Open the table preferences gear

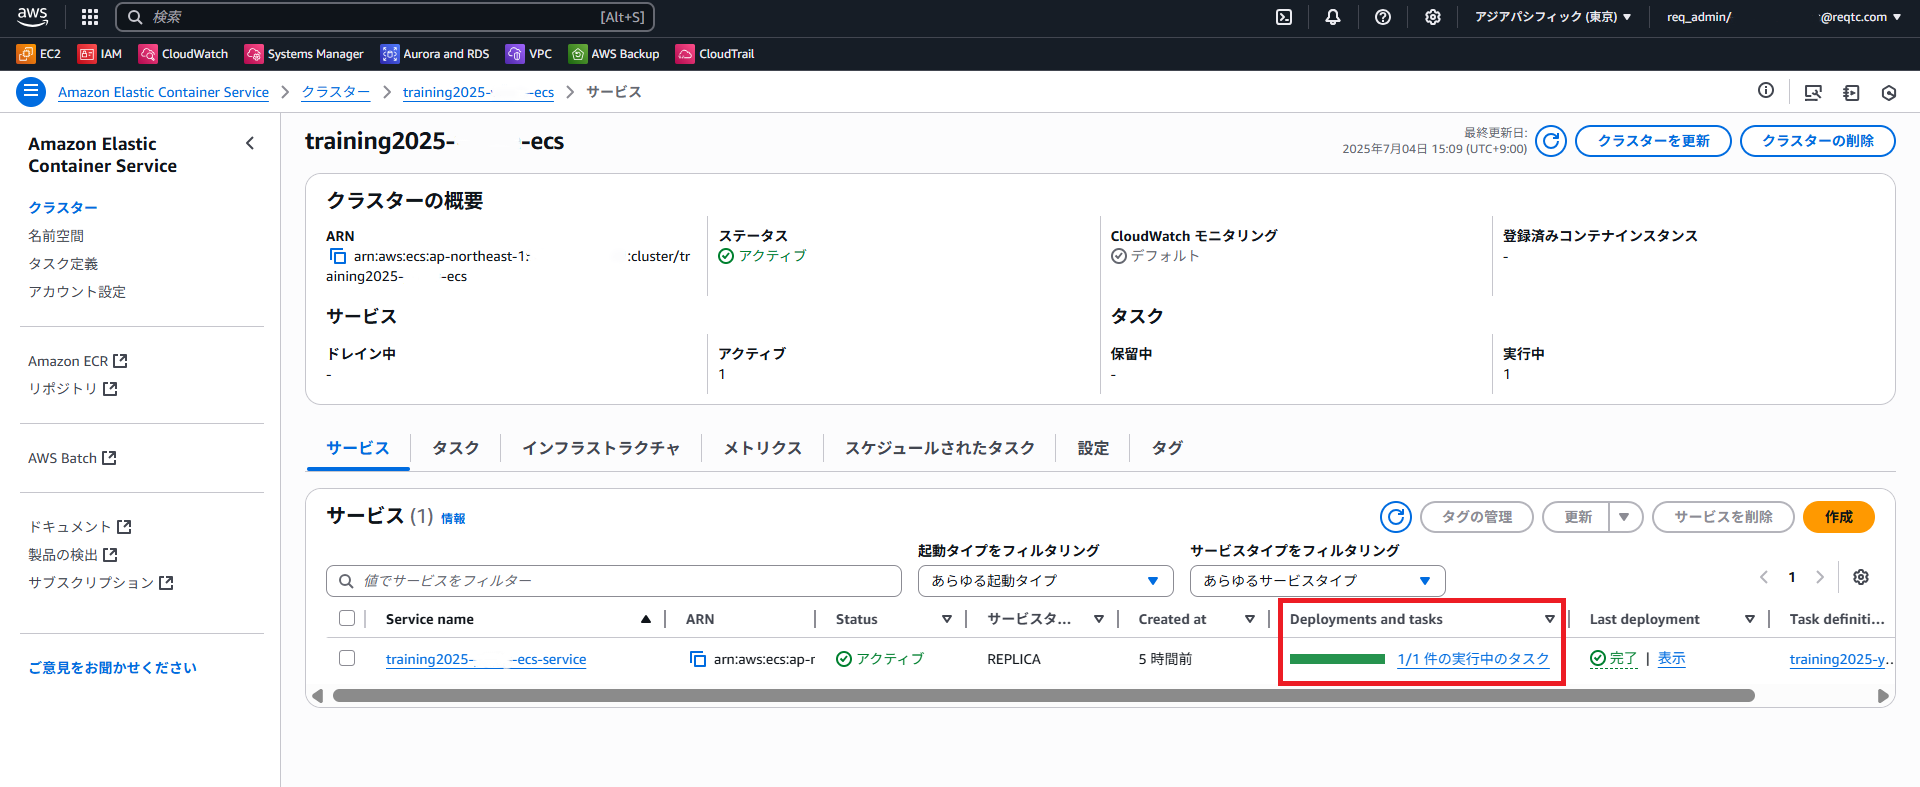coord(1861,577)
